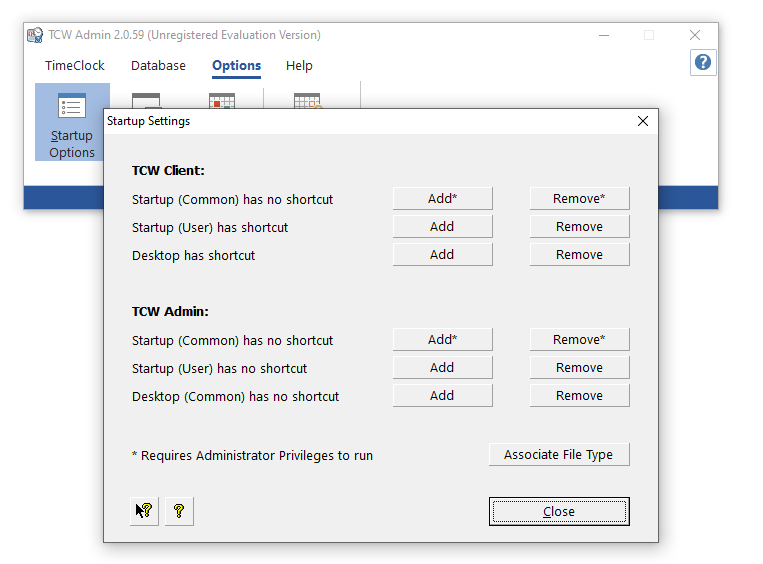The height and width of the screenshot is (564, 763).
Task: Click the blue help icon in main window
Action: point(703,62)
